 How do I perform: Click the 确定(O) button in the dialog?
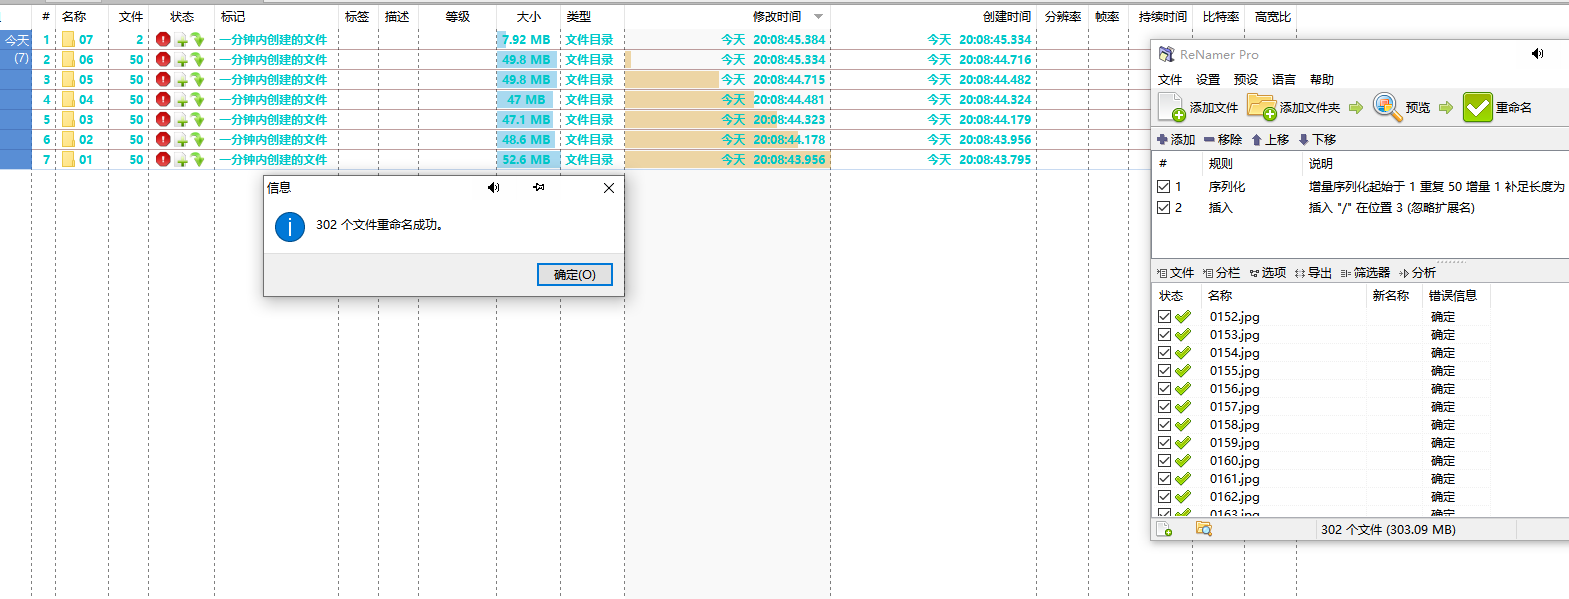tap(574, 275)
